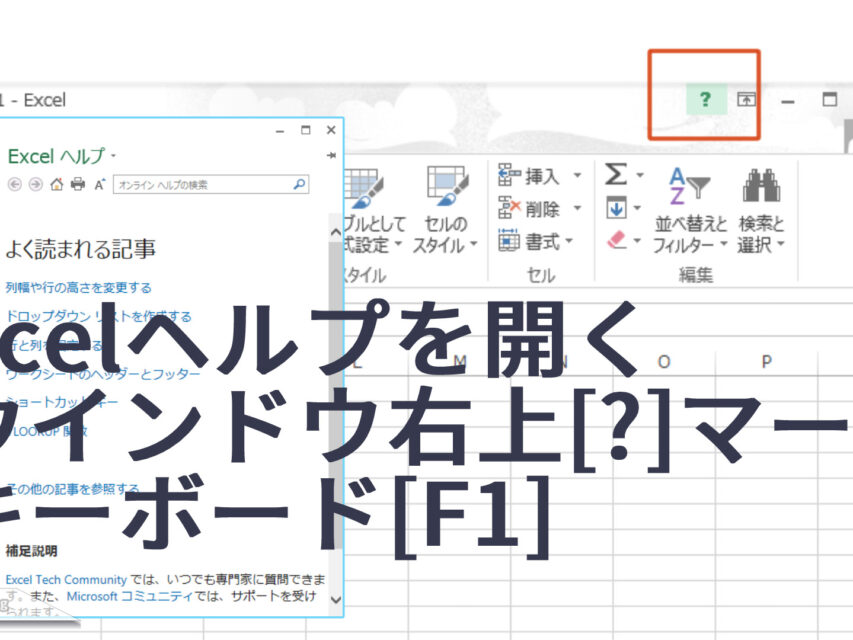Viewport: 853px width, 640px height.
Task: Click the Find and Select binoculars icon
Action: pos(762,186)
